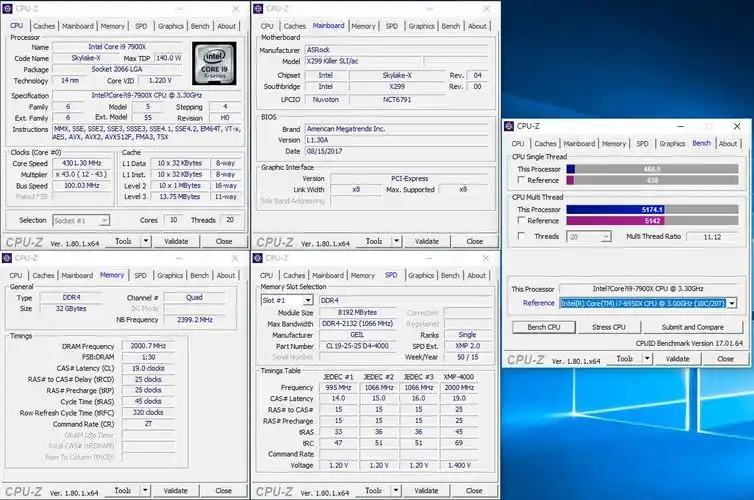Click the Manufacturer value ASRock
Screen dimensions: 754x500
click(397, 50)
